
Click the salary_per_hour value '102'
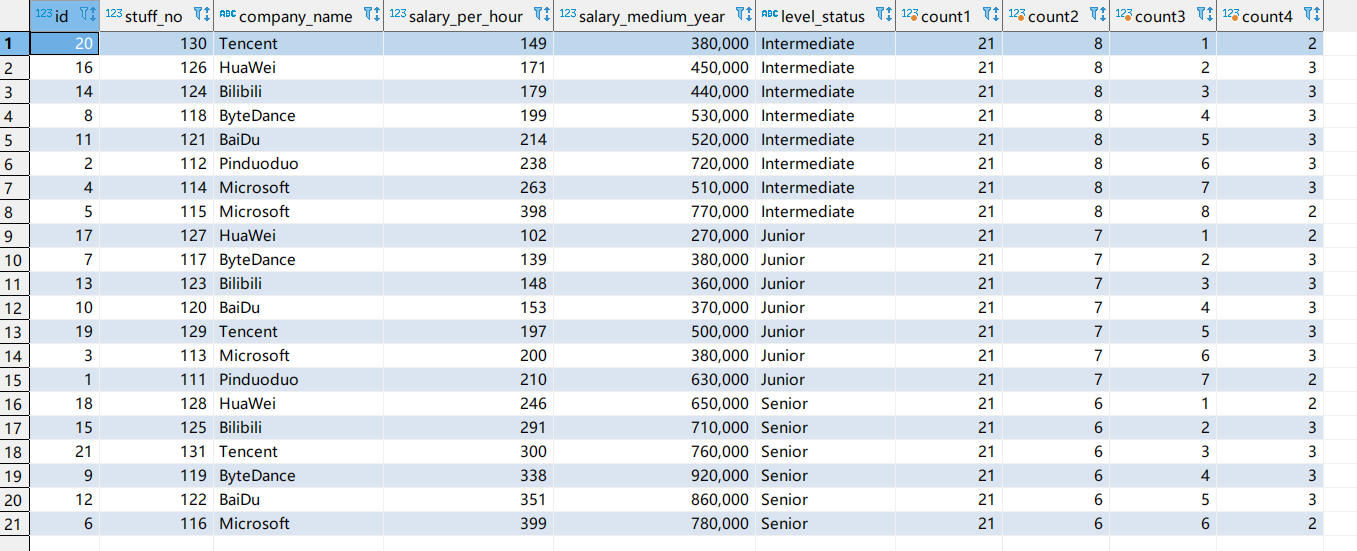(x=468, y=235)
